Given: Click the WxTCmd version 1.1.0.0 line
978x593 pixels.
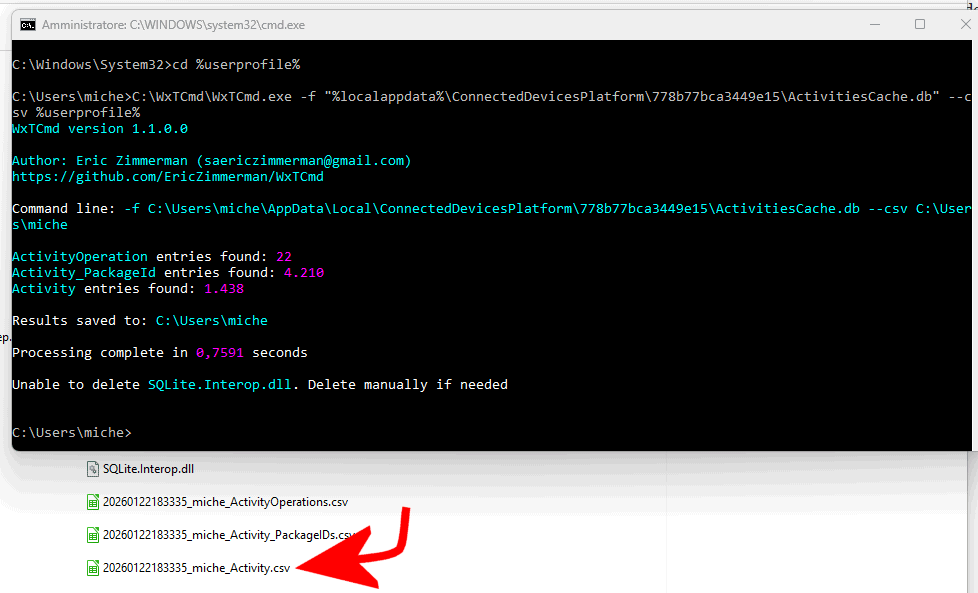Looking at the screenshot, I should tap(99, 129).
